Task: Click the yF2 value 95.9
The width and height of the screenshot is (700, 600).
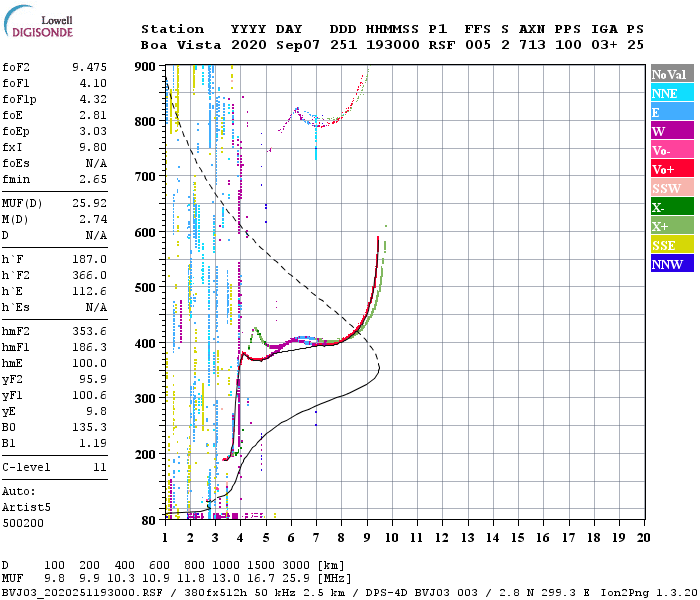Action: (93, 379)
